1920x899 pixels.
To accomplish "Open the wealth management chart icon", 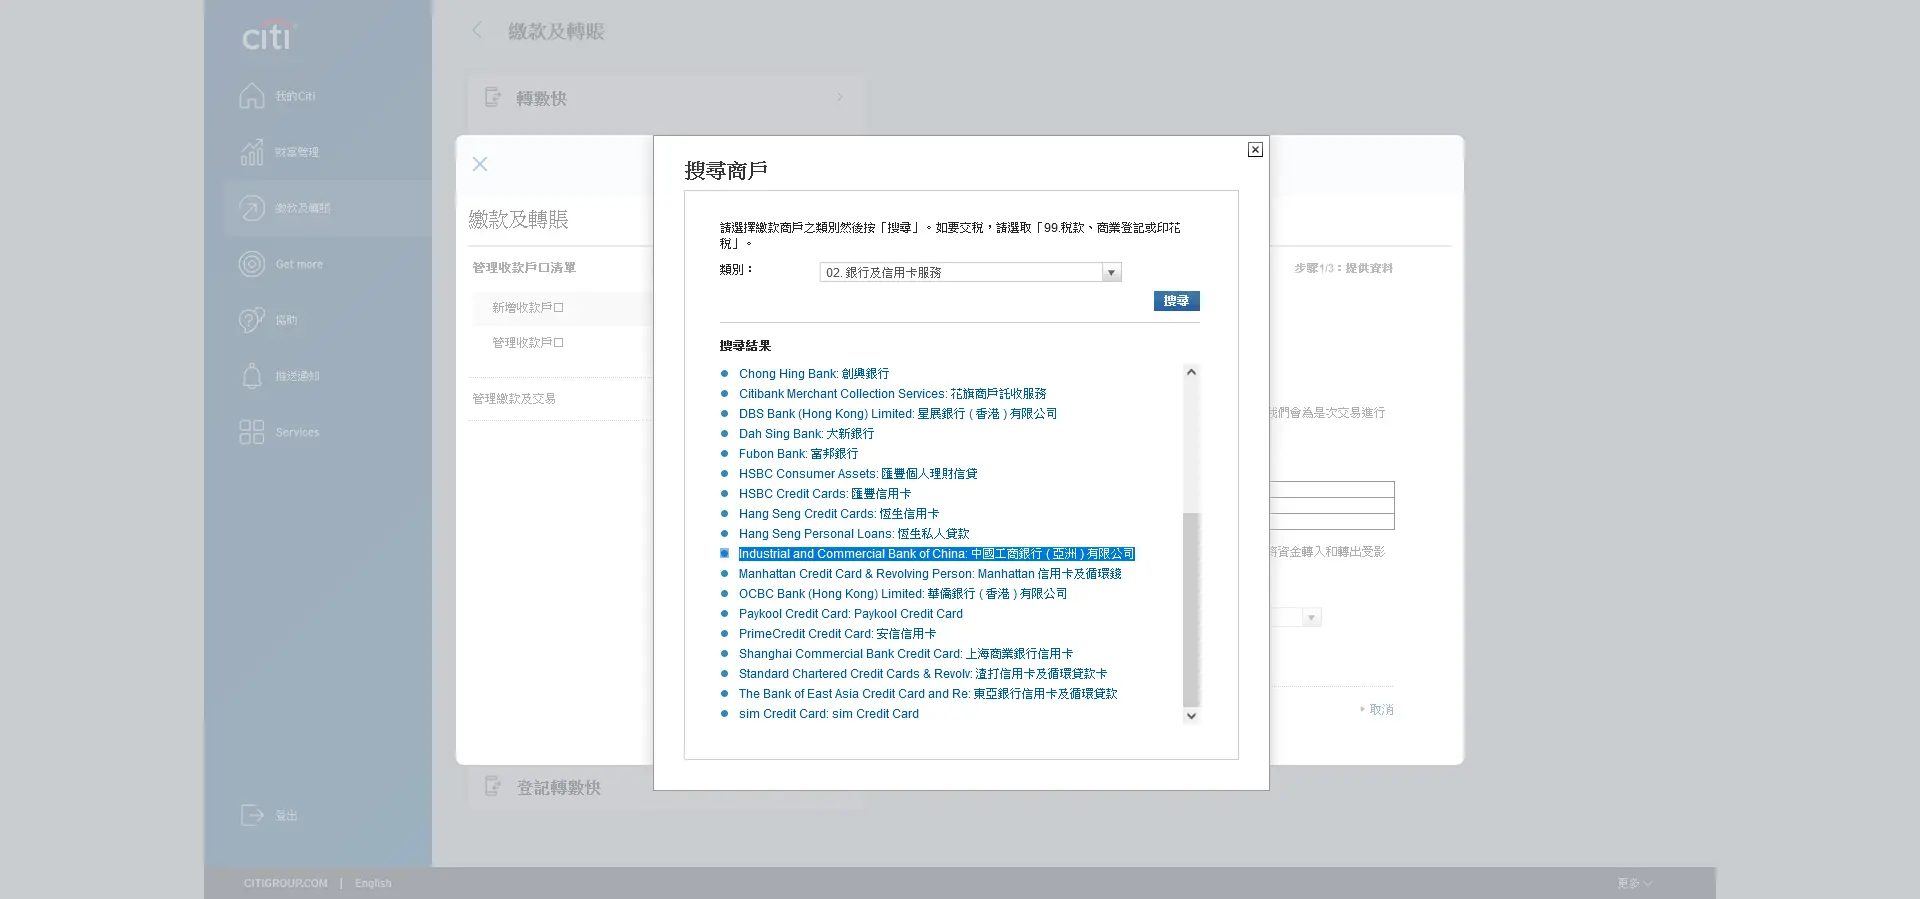I will [x=252, y=152].
